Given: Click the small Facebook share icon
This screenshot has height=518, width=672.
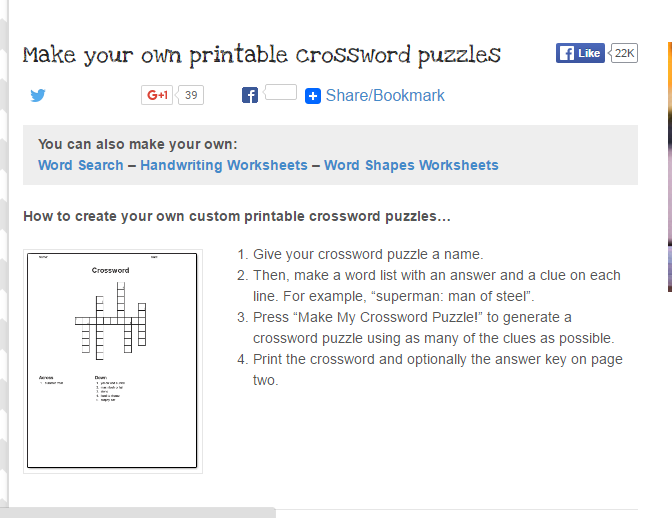Looking at the screenshot, I should pos(250,96).
